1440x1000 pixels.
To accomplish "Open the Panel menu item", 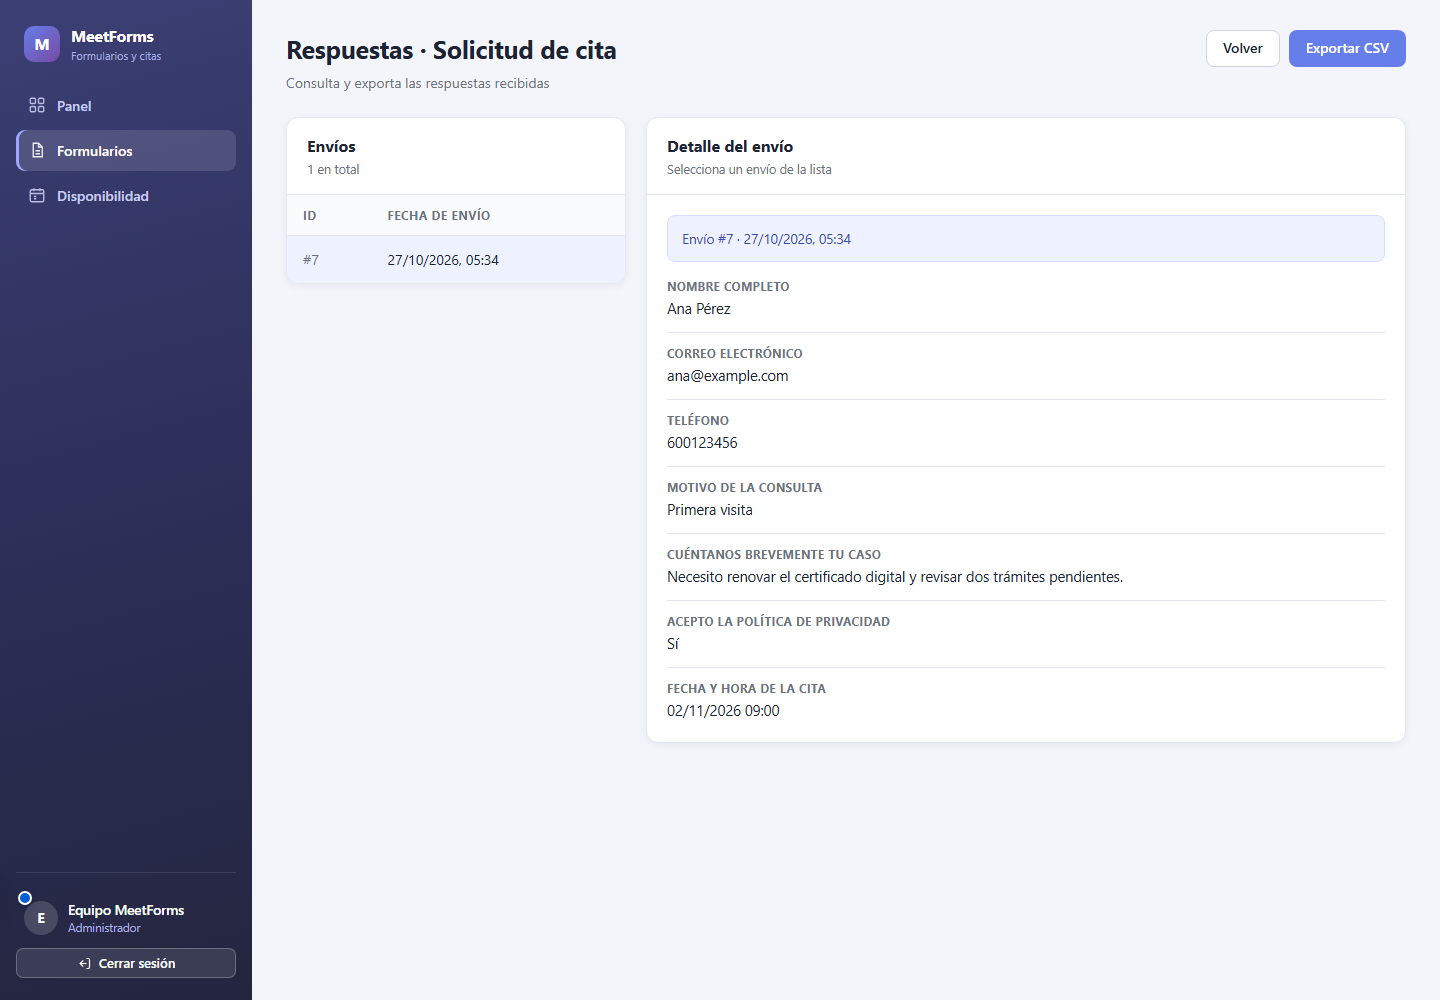I will (126, 105).
